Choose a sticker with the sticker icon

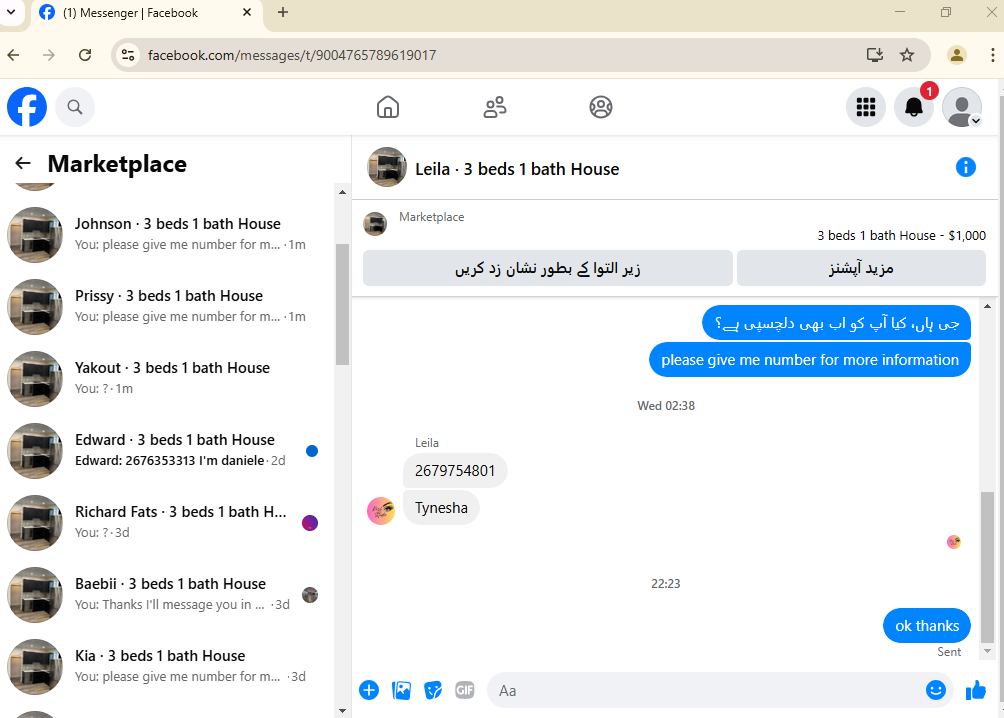[433, 690]
